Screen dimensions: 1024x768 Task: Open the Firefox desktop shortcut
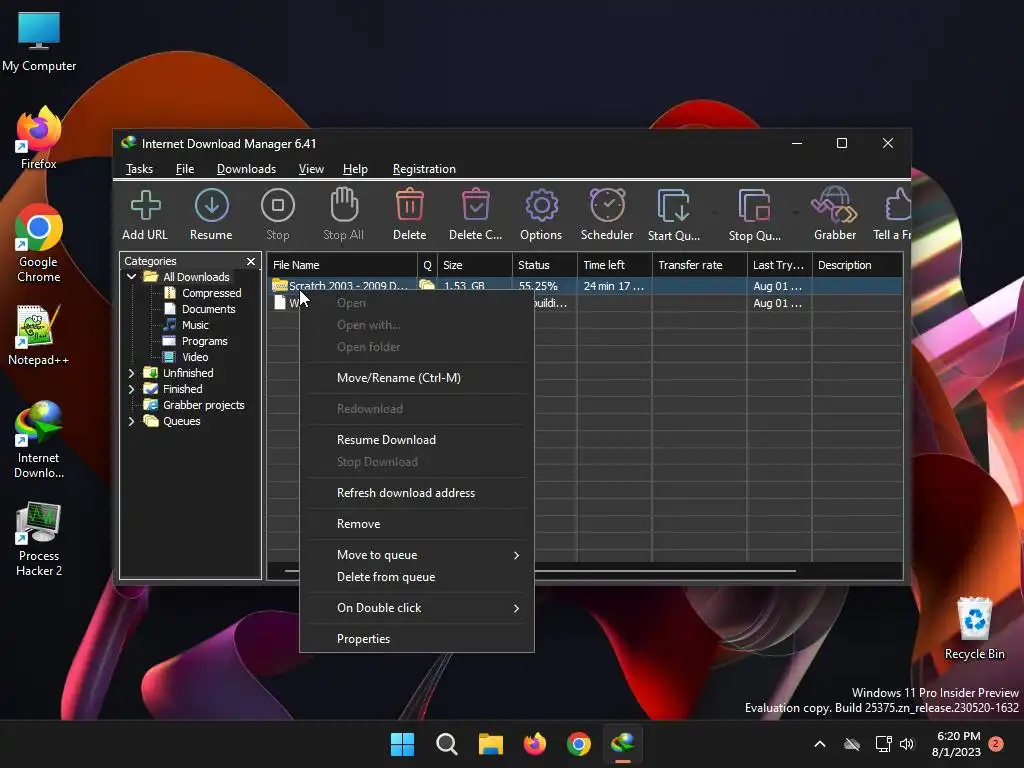[x=39, y=138]
